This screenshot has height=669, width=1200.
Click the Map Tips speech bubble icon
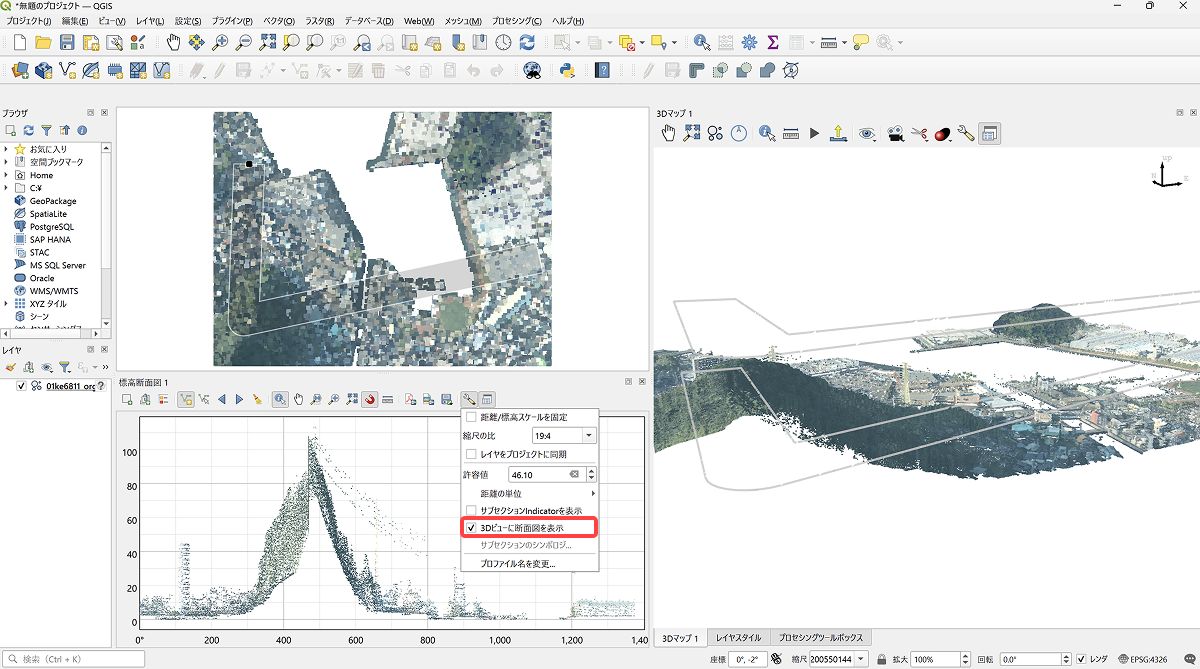861,42
